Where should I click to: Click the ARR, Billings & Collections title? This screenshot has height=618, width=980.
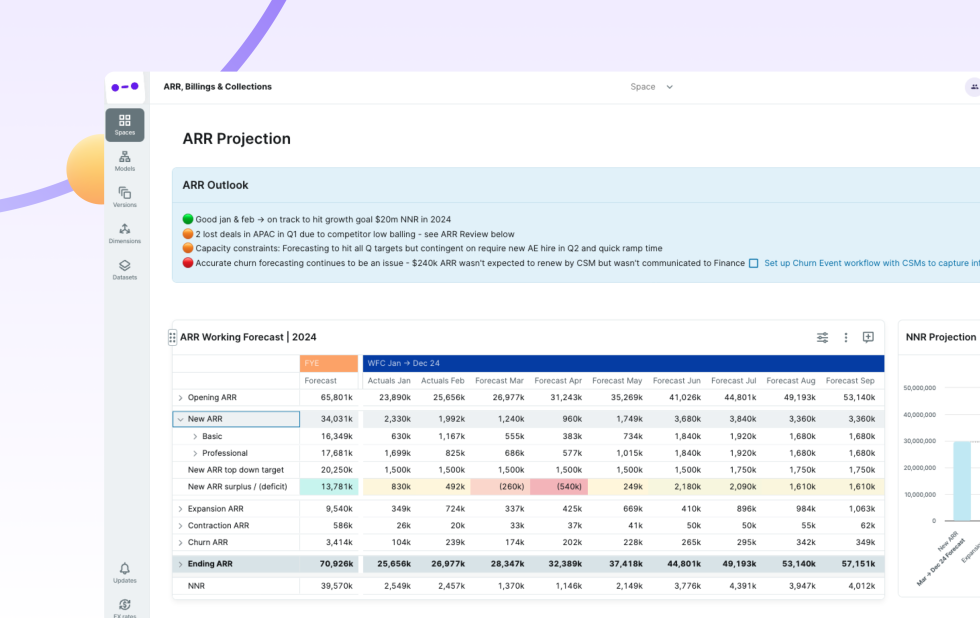[217, 87]
